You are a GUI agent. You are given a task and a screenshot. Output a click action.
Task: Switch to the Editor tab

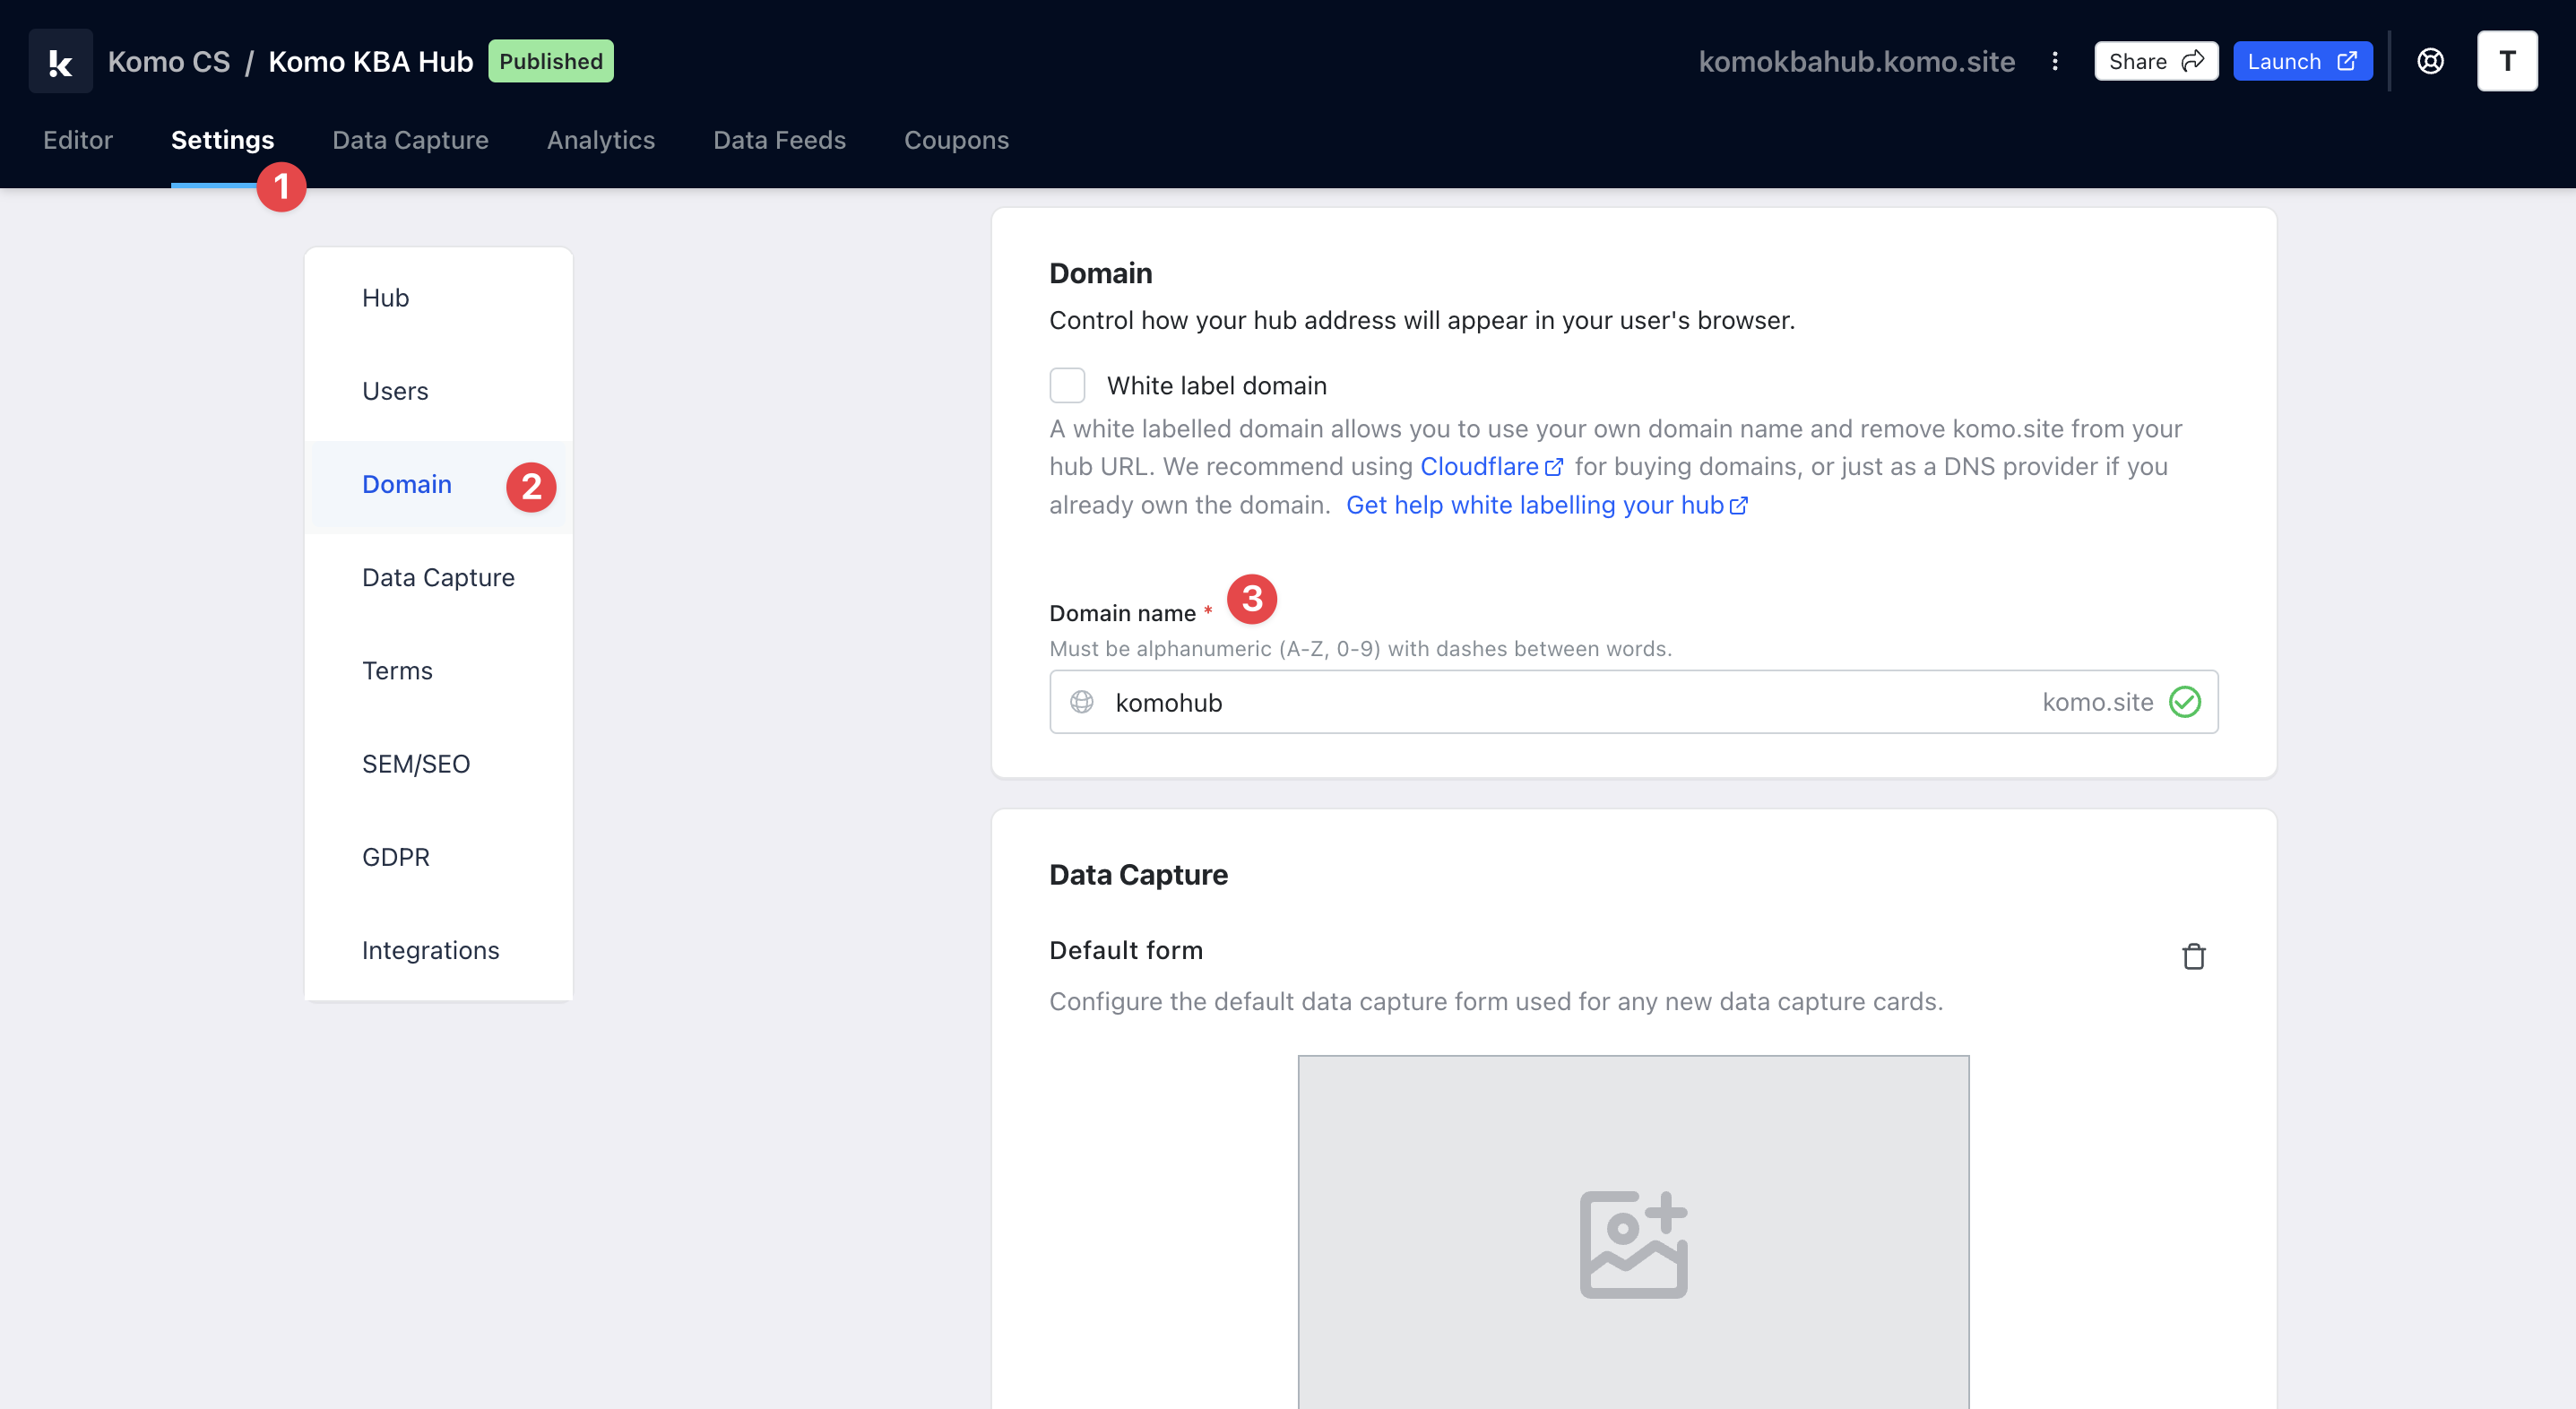click(x=77, y=140)
